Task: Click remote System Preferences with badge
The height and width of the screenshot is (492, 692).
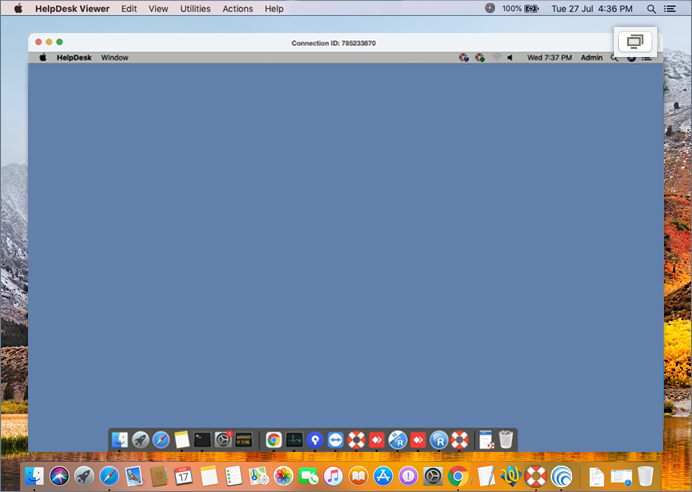Action: [x=223, y=439]
